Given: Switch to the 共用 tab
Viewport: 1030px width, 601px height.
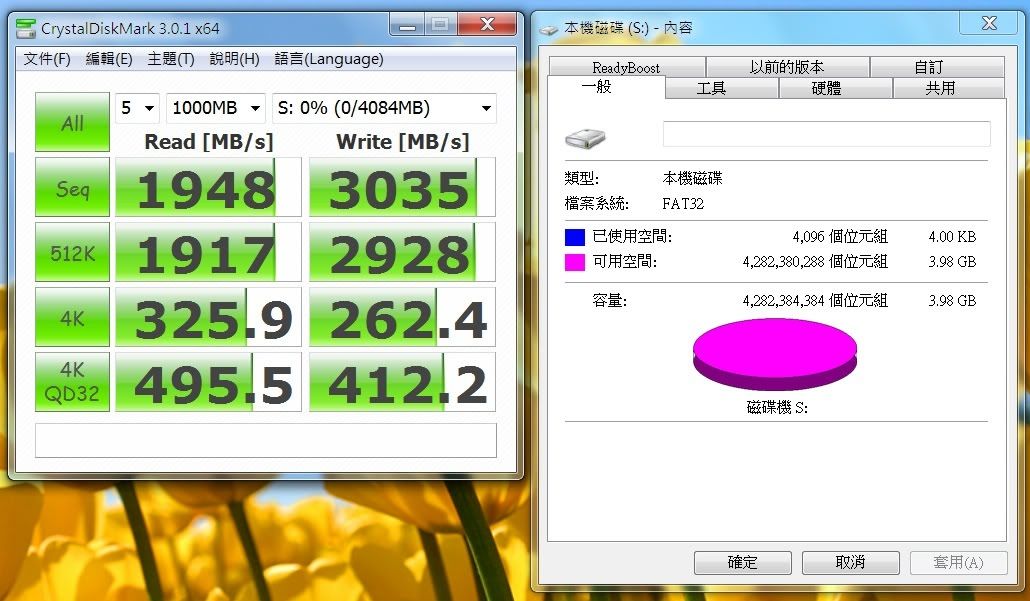Looking at the screenshot, I should (x=948, y=88).
